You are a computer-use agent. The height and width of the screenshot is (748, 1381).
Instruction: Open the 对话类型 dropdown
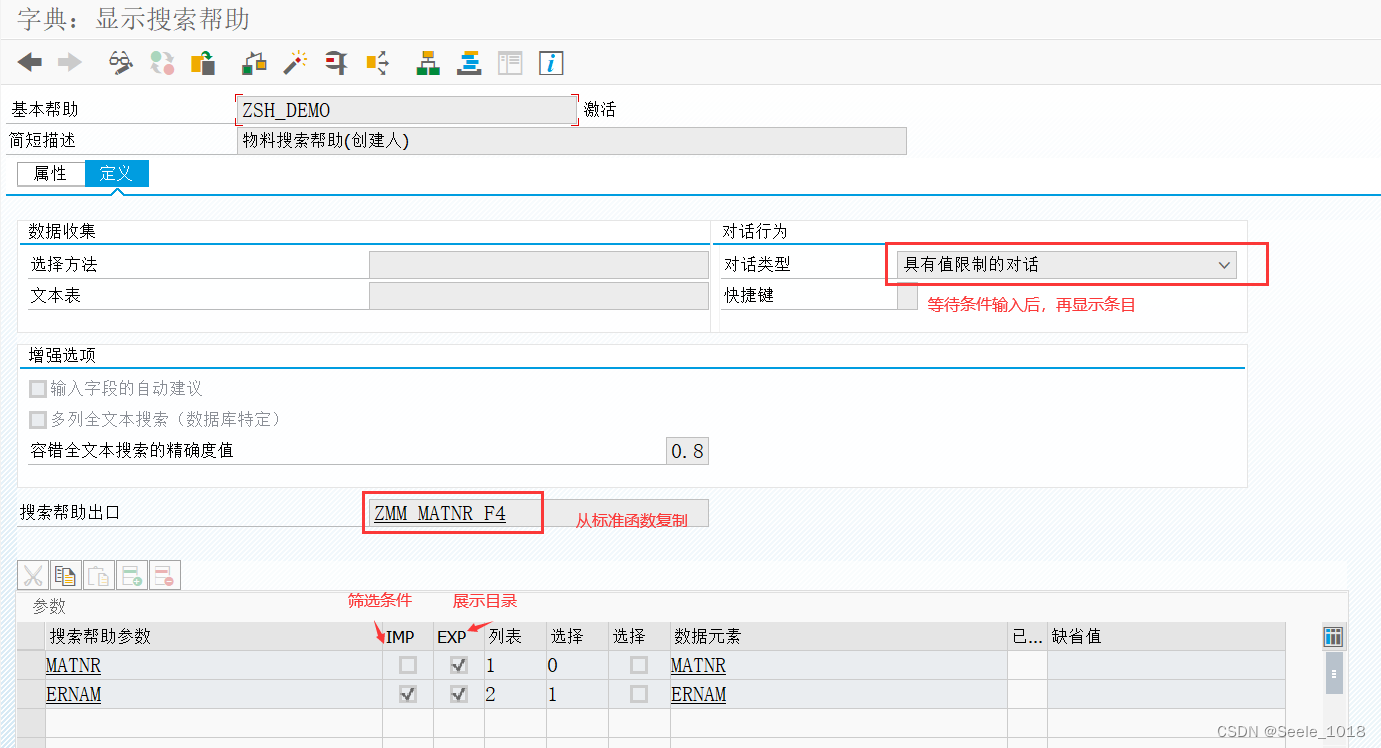(x=1225, y=264)
